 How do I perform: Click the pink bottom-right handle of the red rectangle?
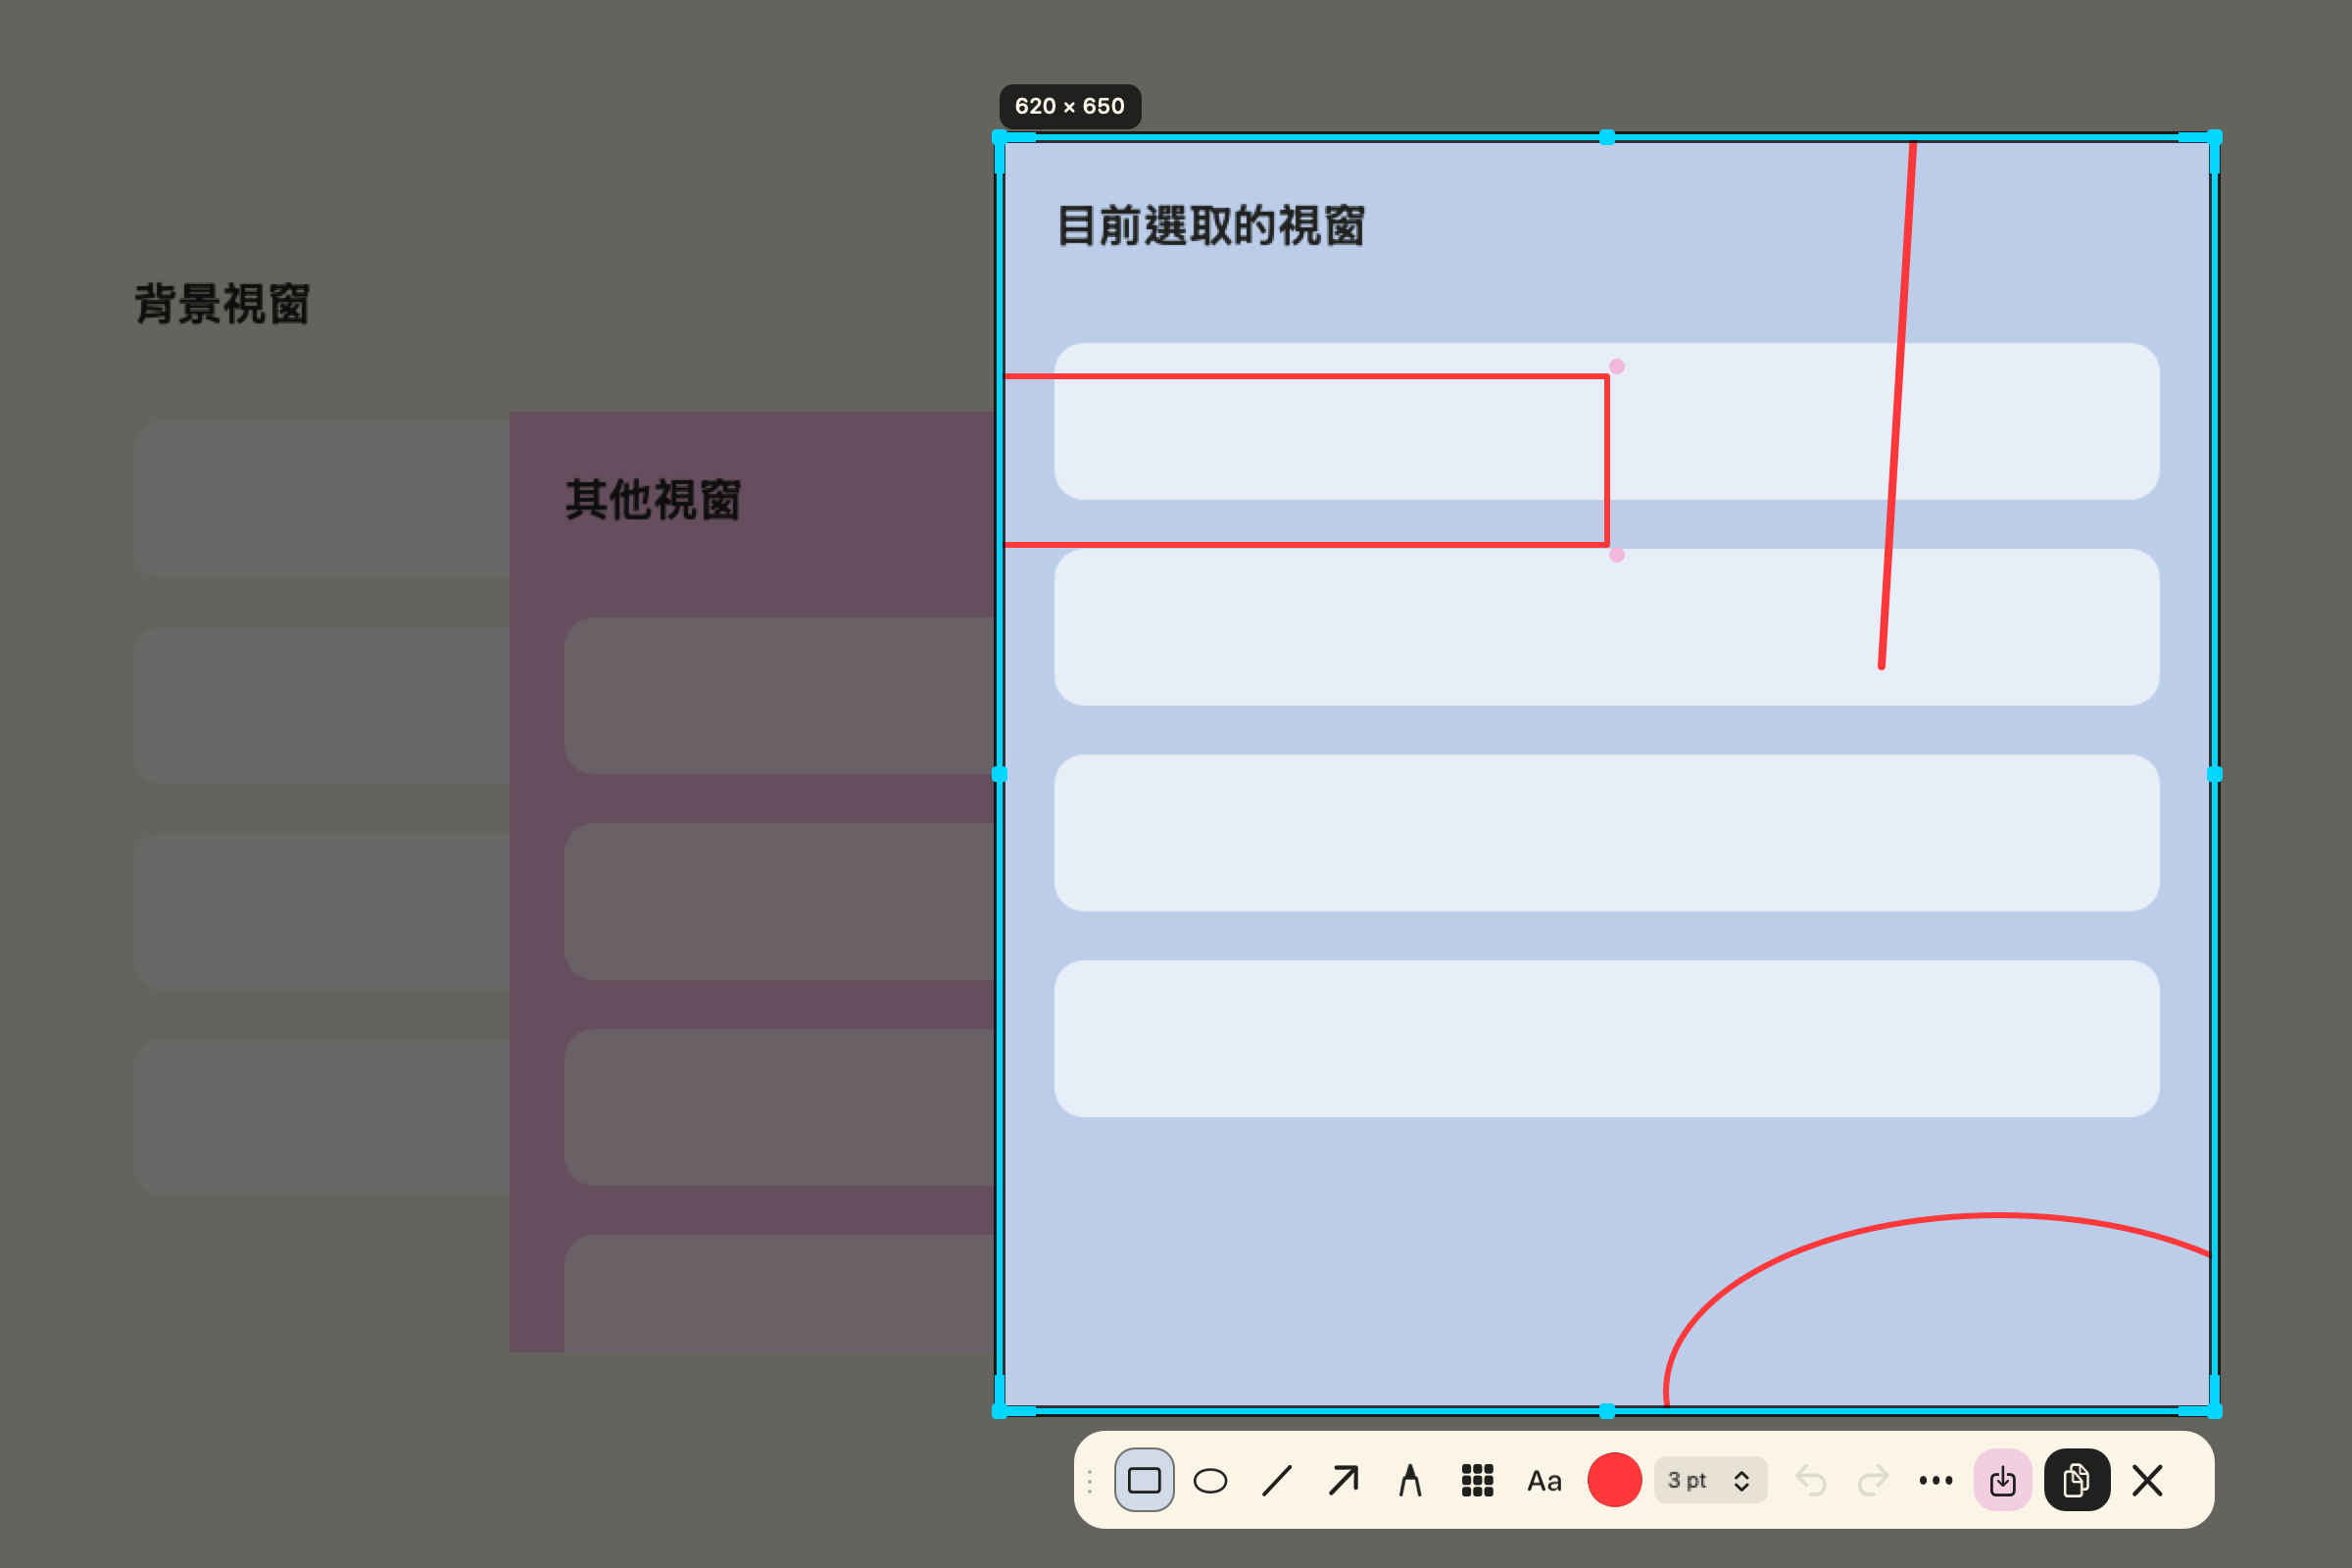[x=1617, y=555]
